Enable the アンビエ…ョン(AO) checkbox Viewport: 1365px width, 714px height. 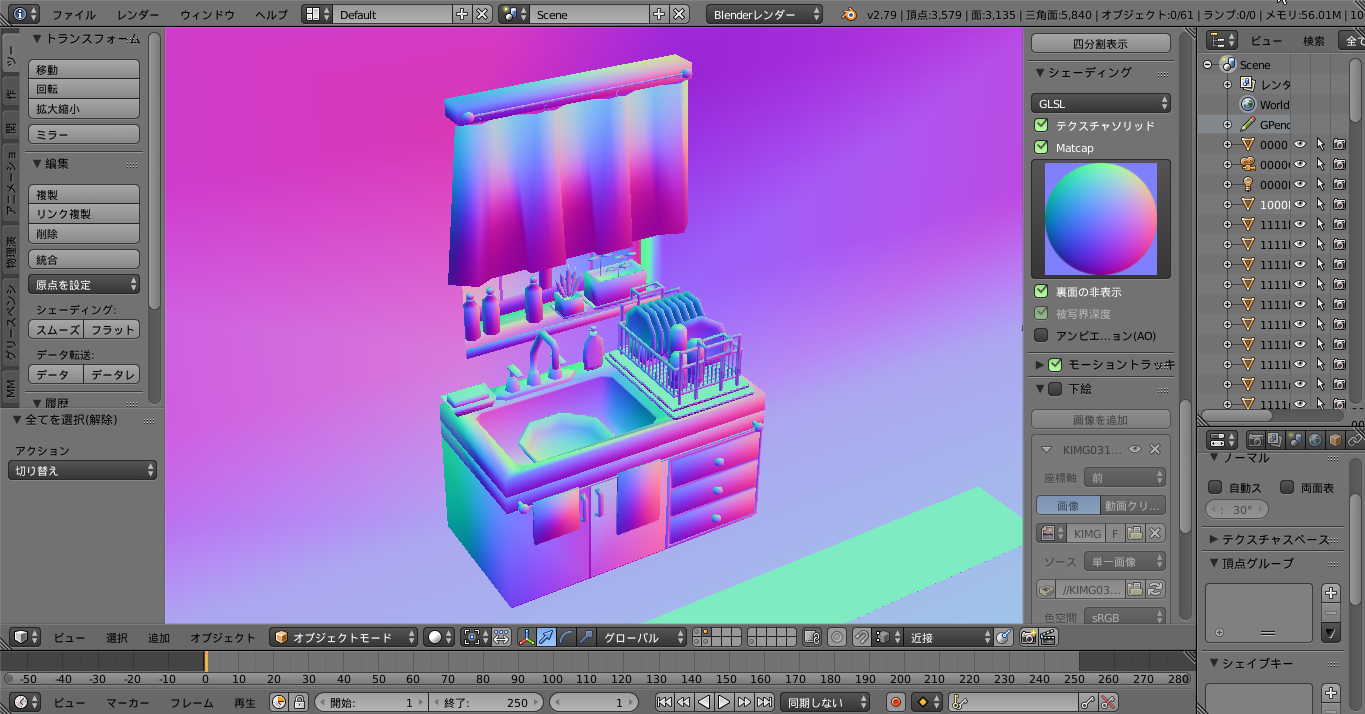(1041, 335)
